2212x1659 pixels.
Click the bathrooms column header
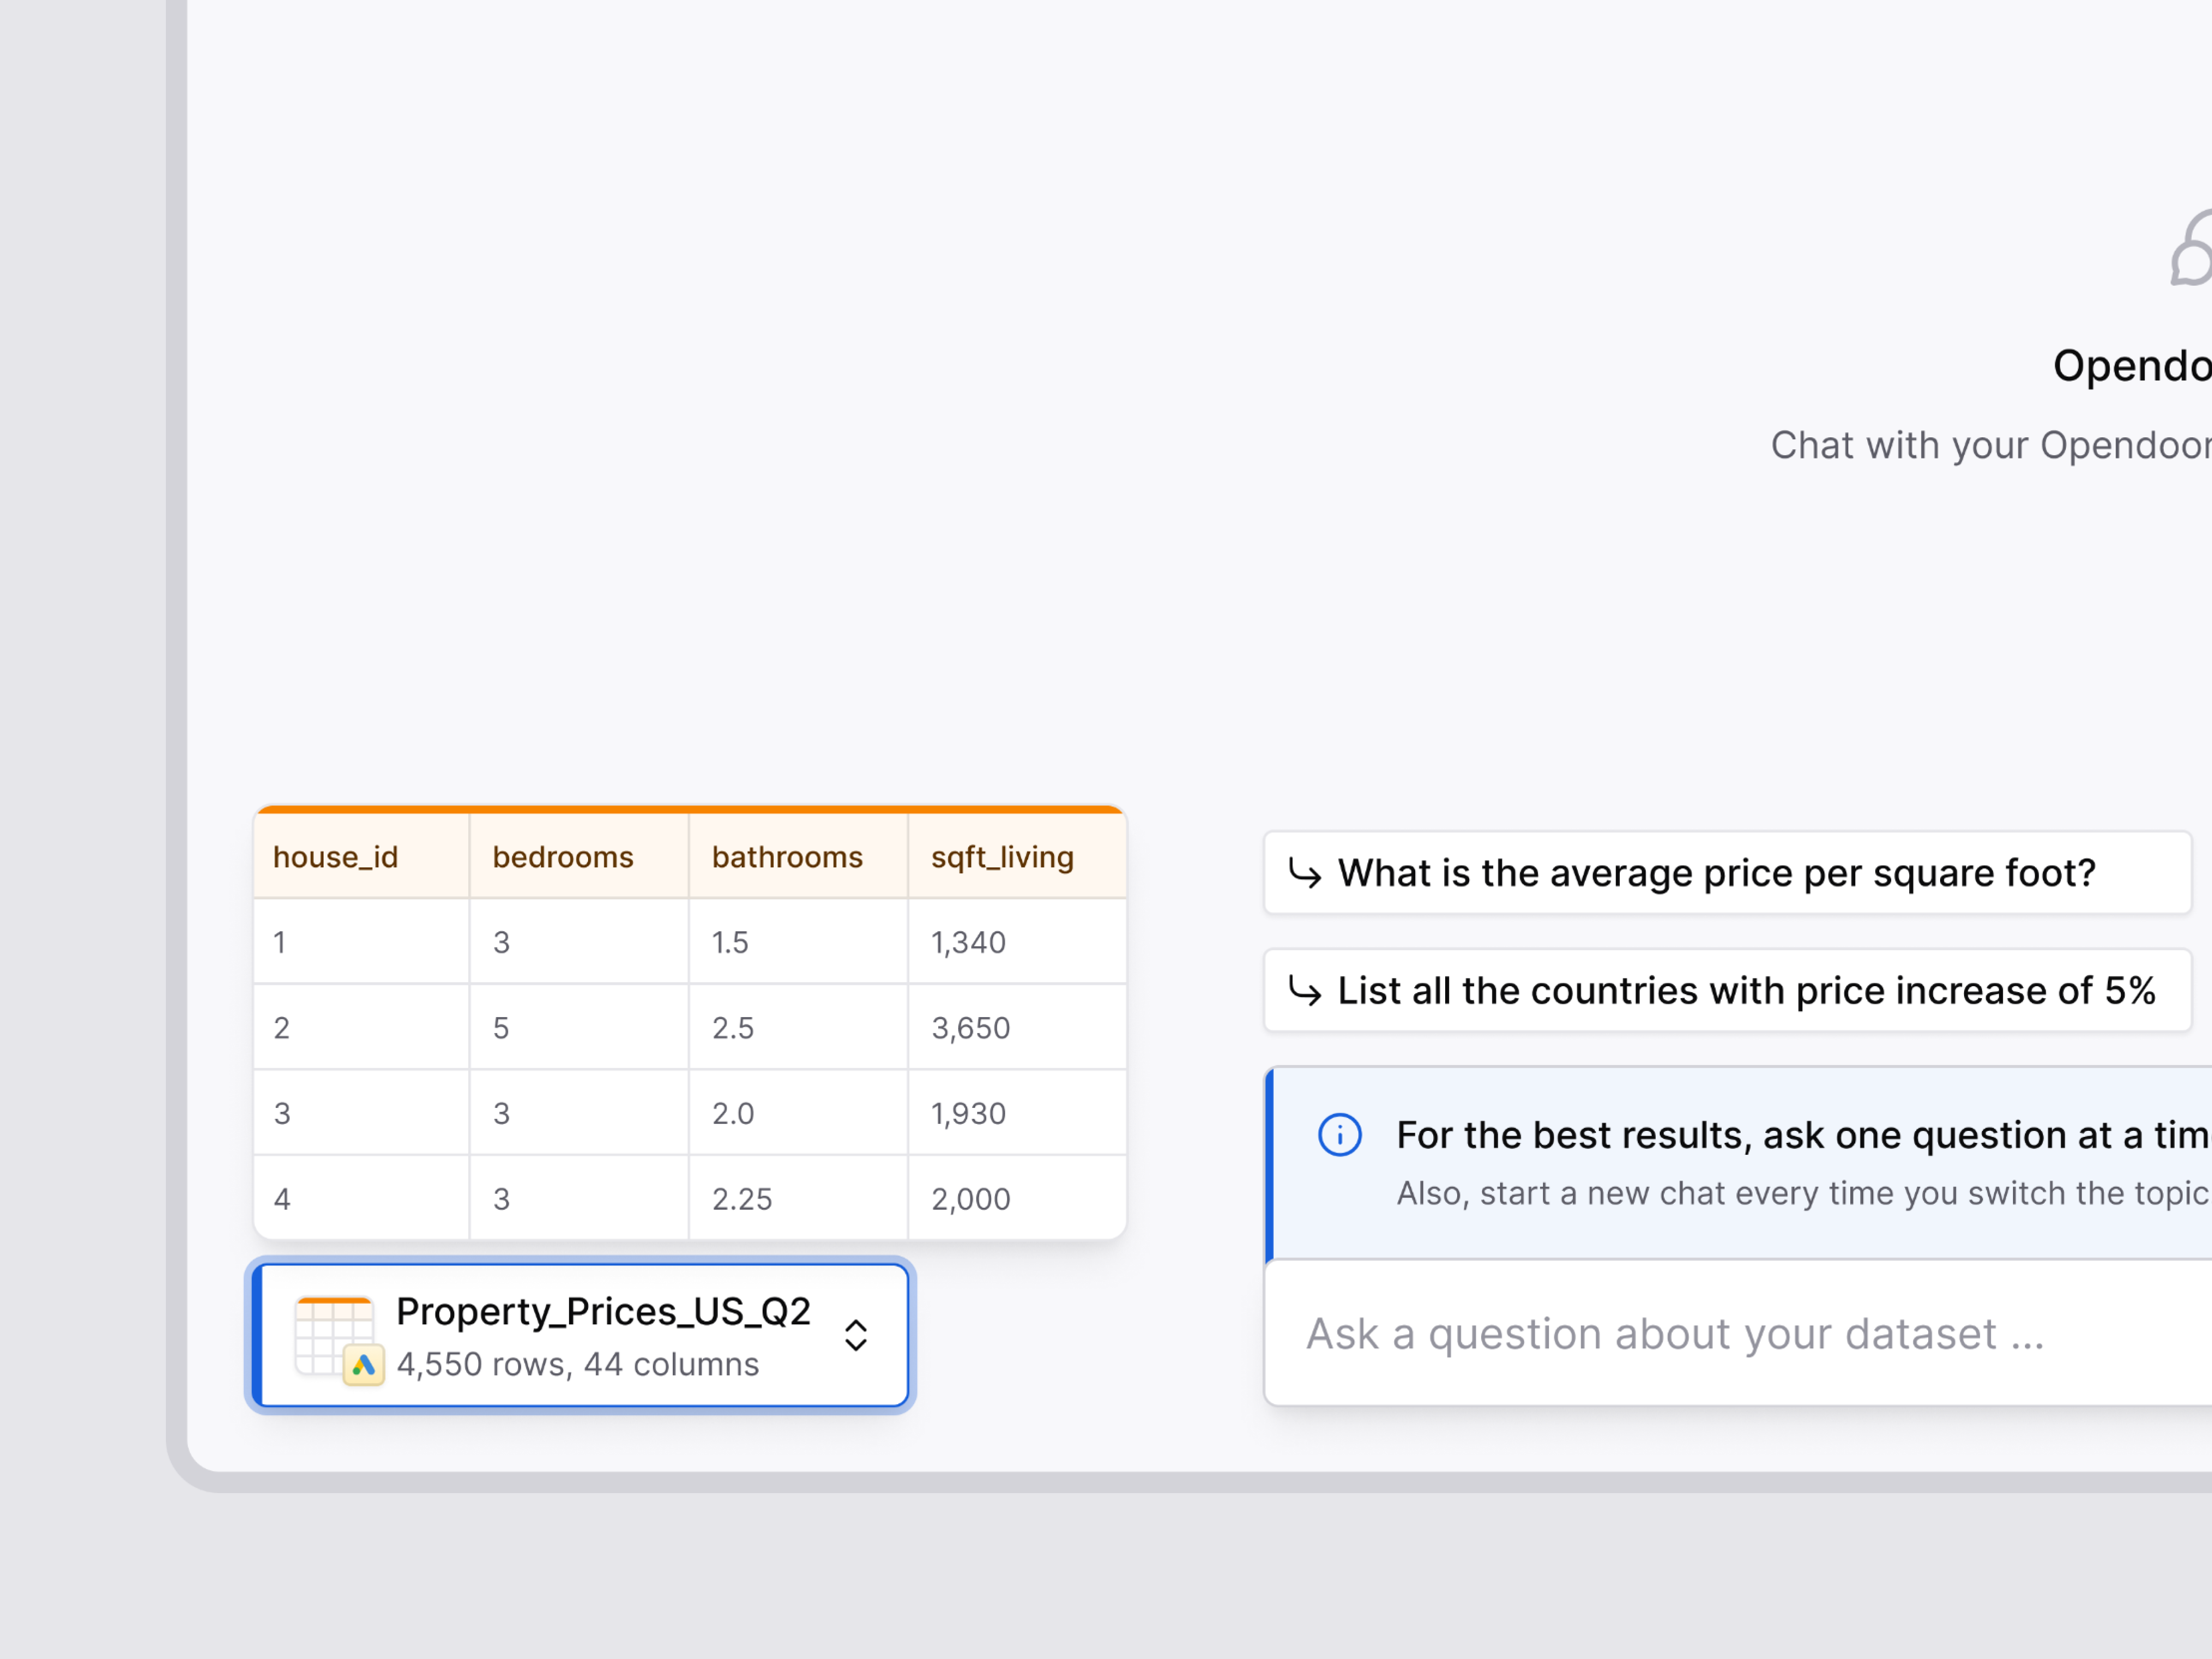coord(787,857)
